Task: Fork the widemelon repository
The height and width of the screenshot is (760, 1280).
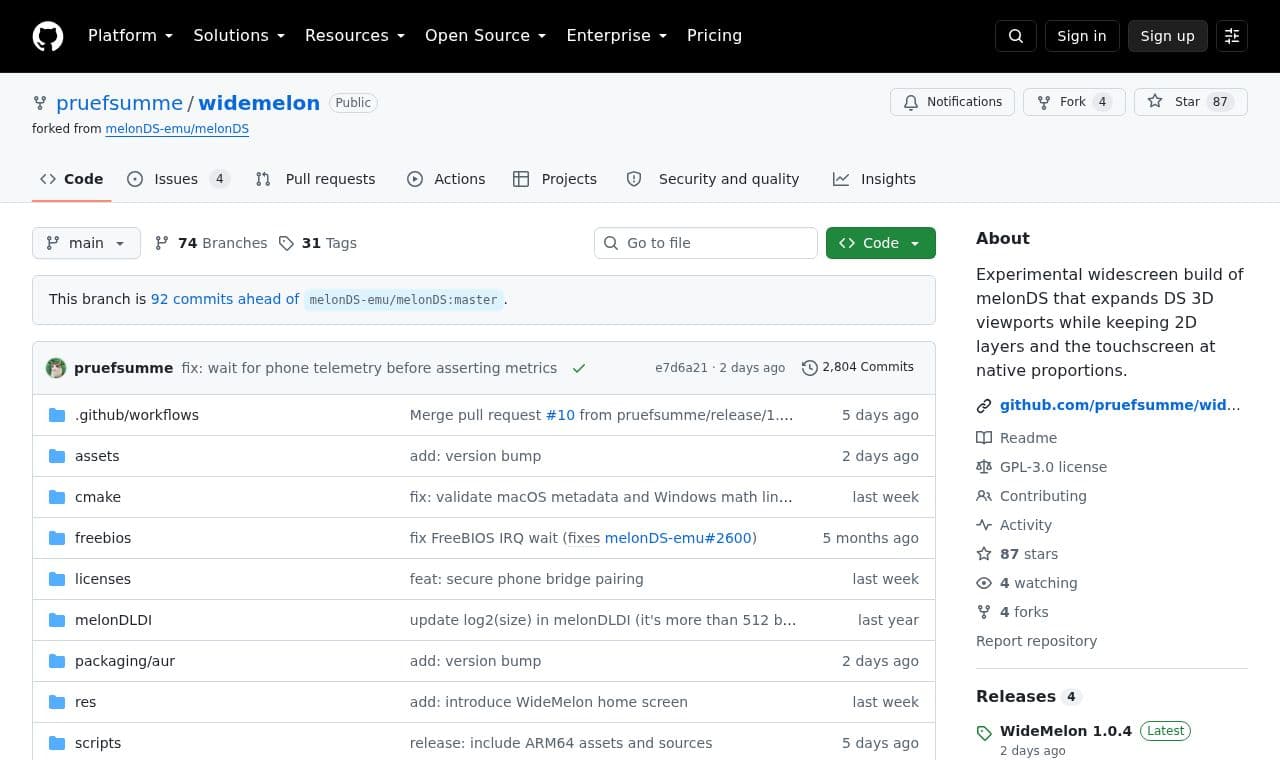Action: tap(1074, 102)
